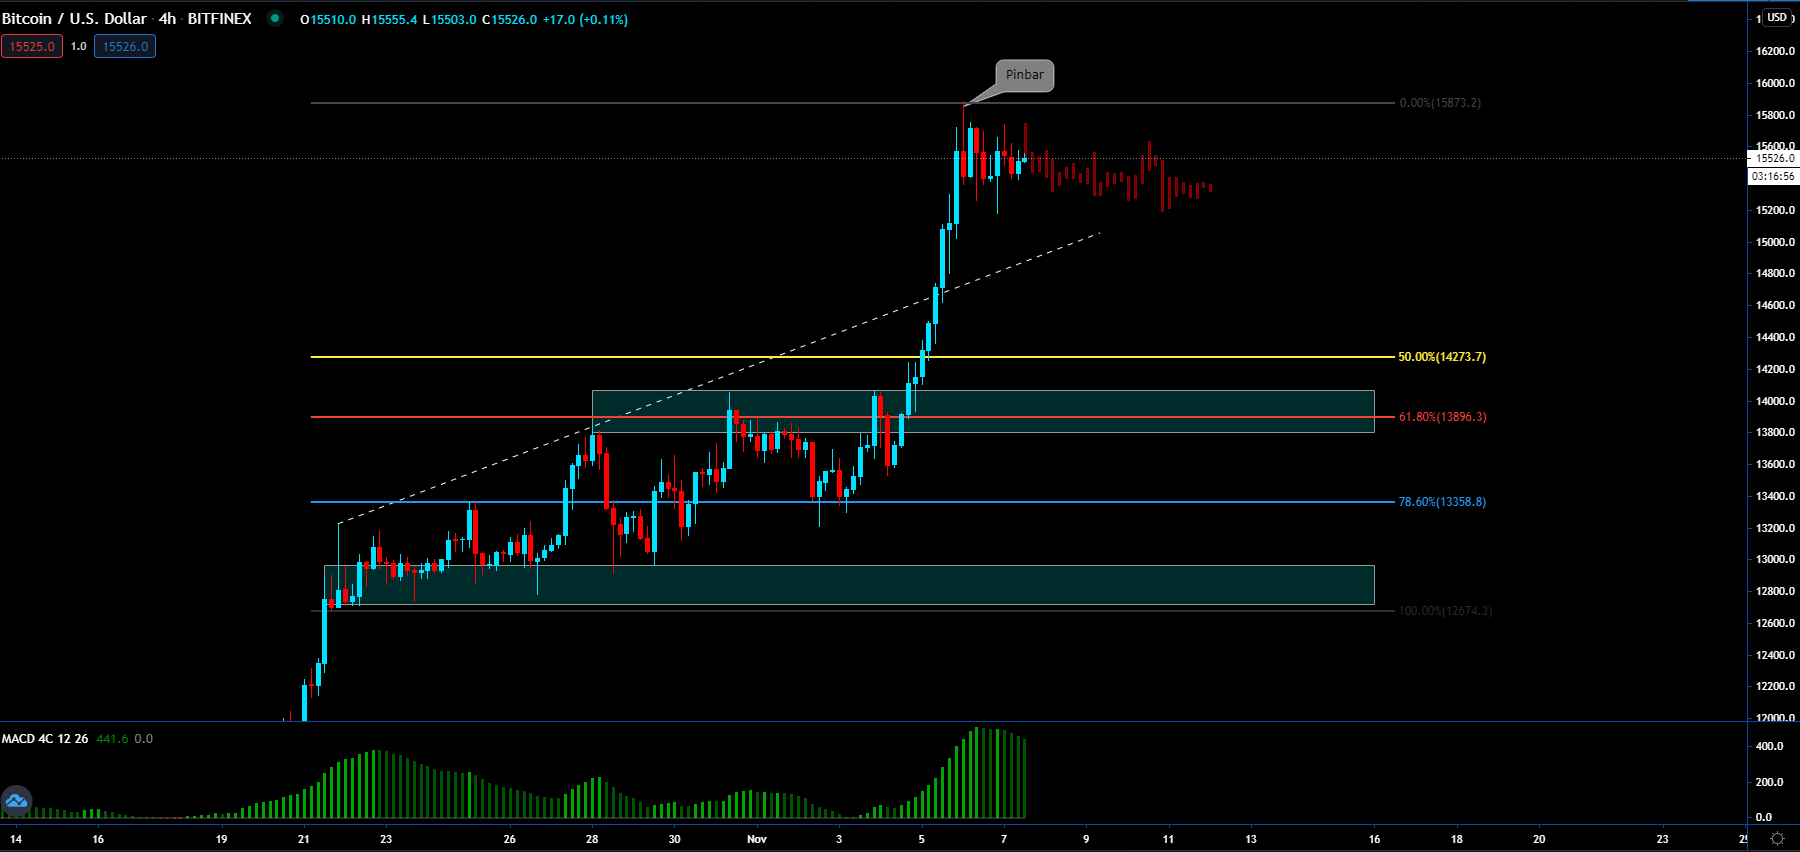Click the 30 date label on time axis
Screen dimensions: 1800x852
click(674, 839)
